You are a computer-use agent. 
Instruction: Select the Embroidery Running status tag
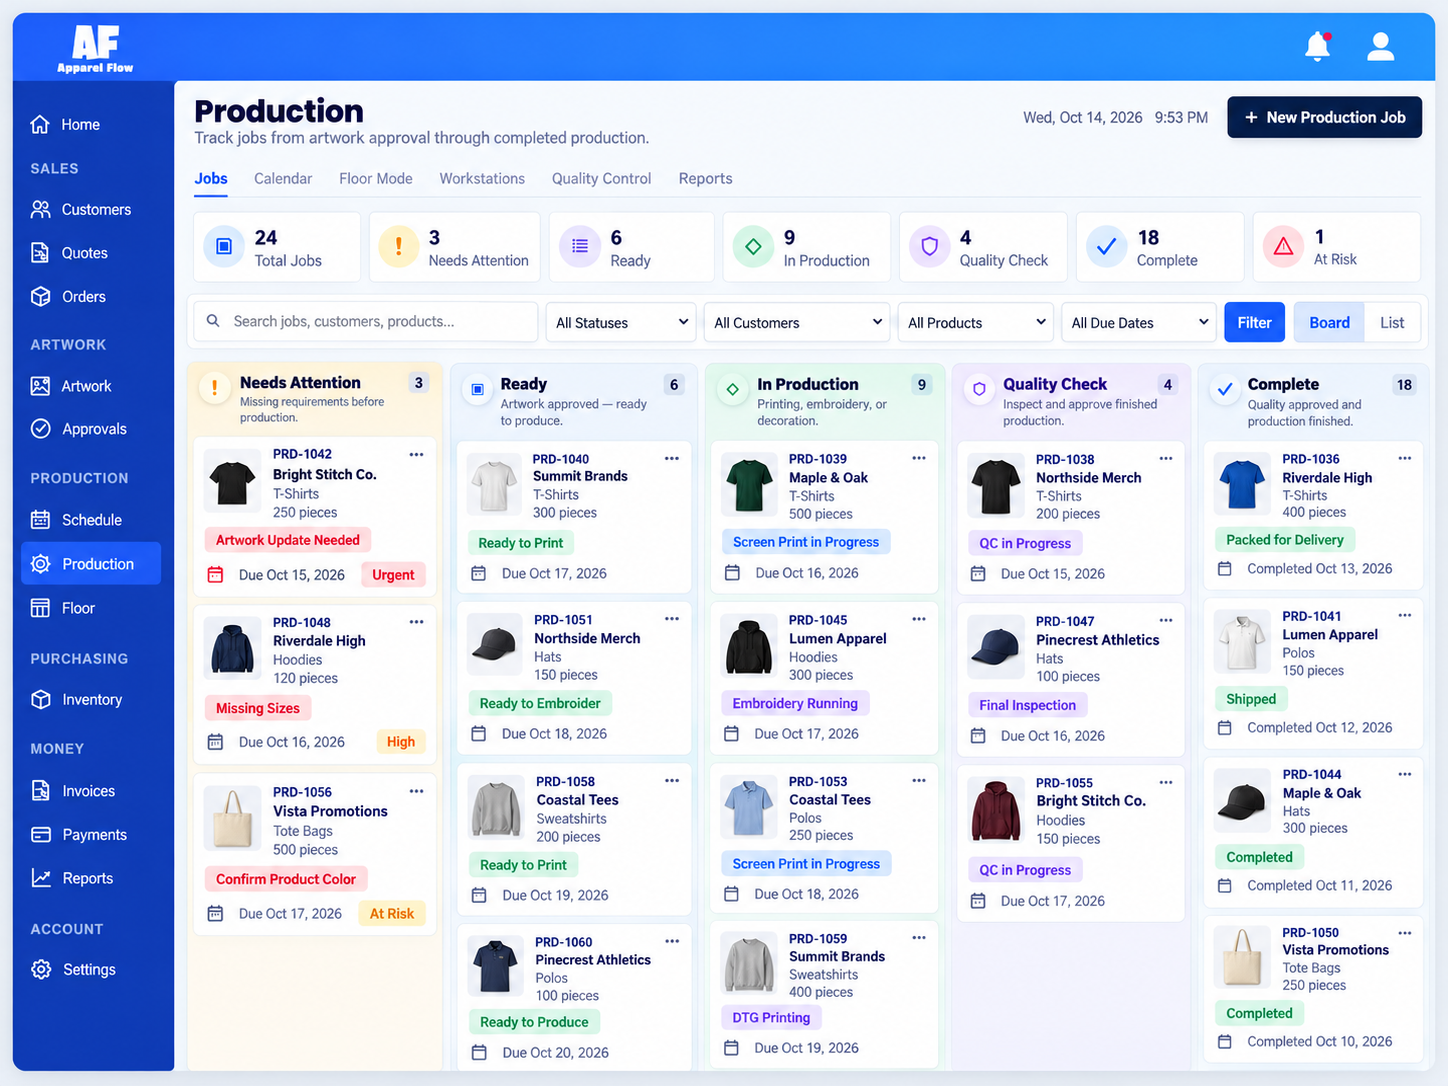795,703
